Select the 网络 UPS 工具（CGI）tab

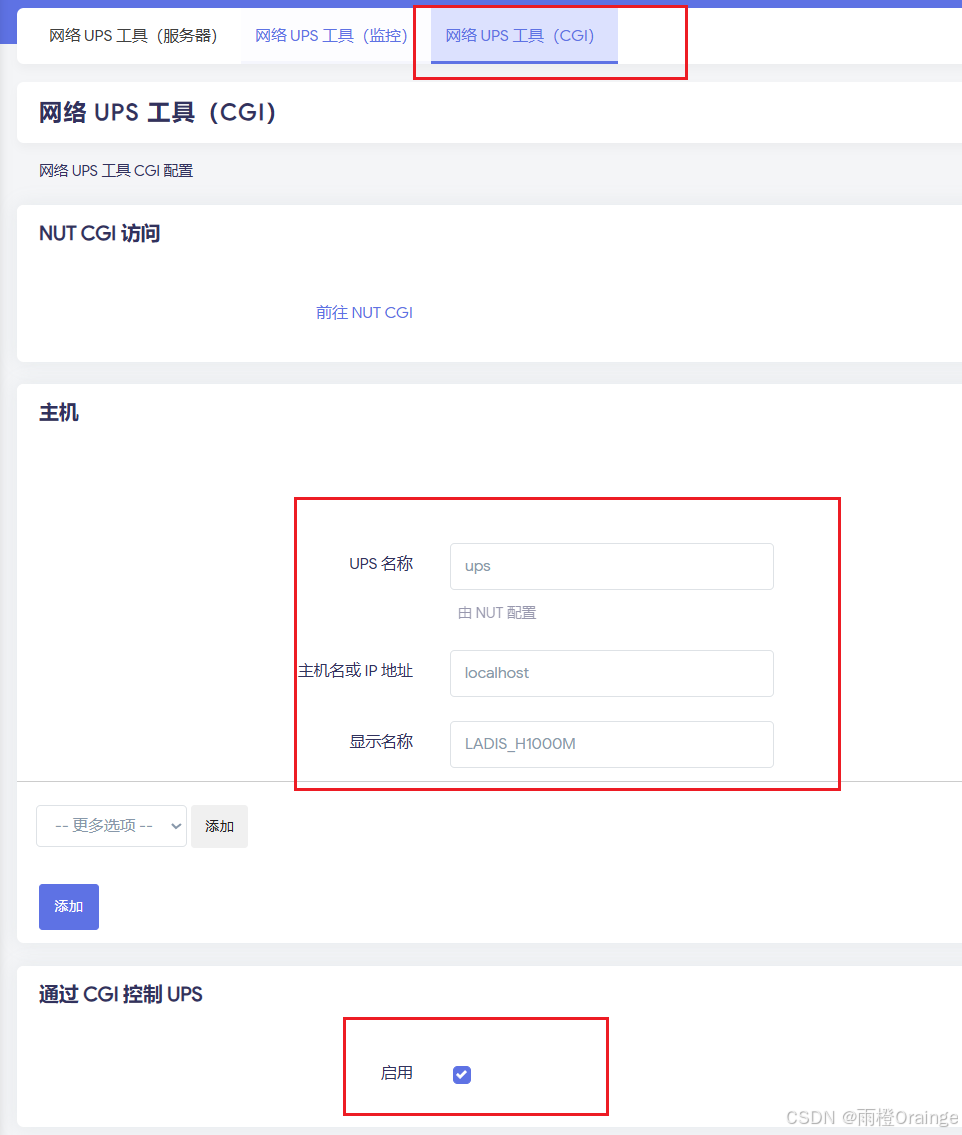pos(523,34)
